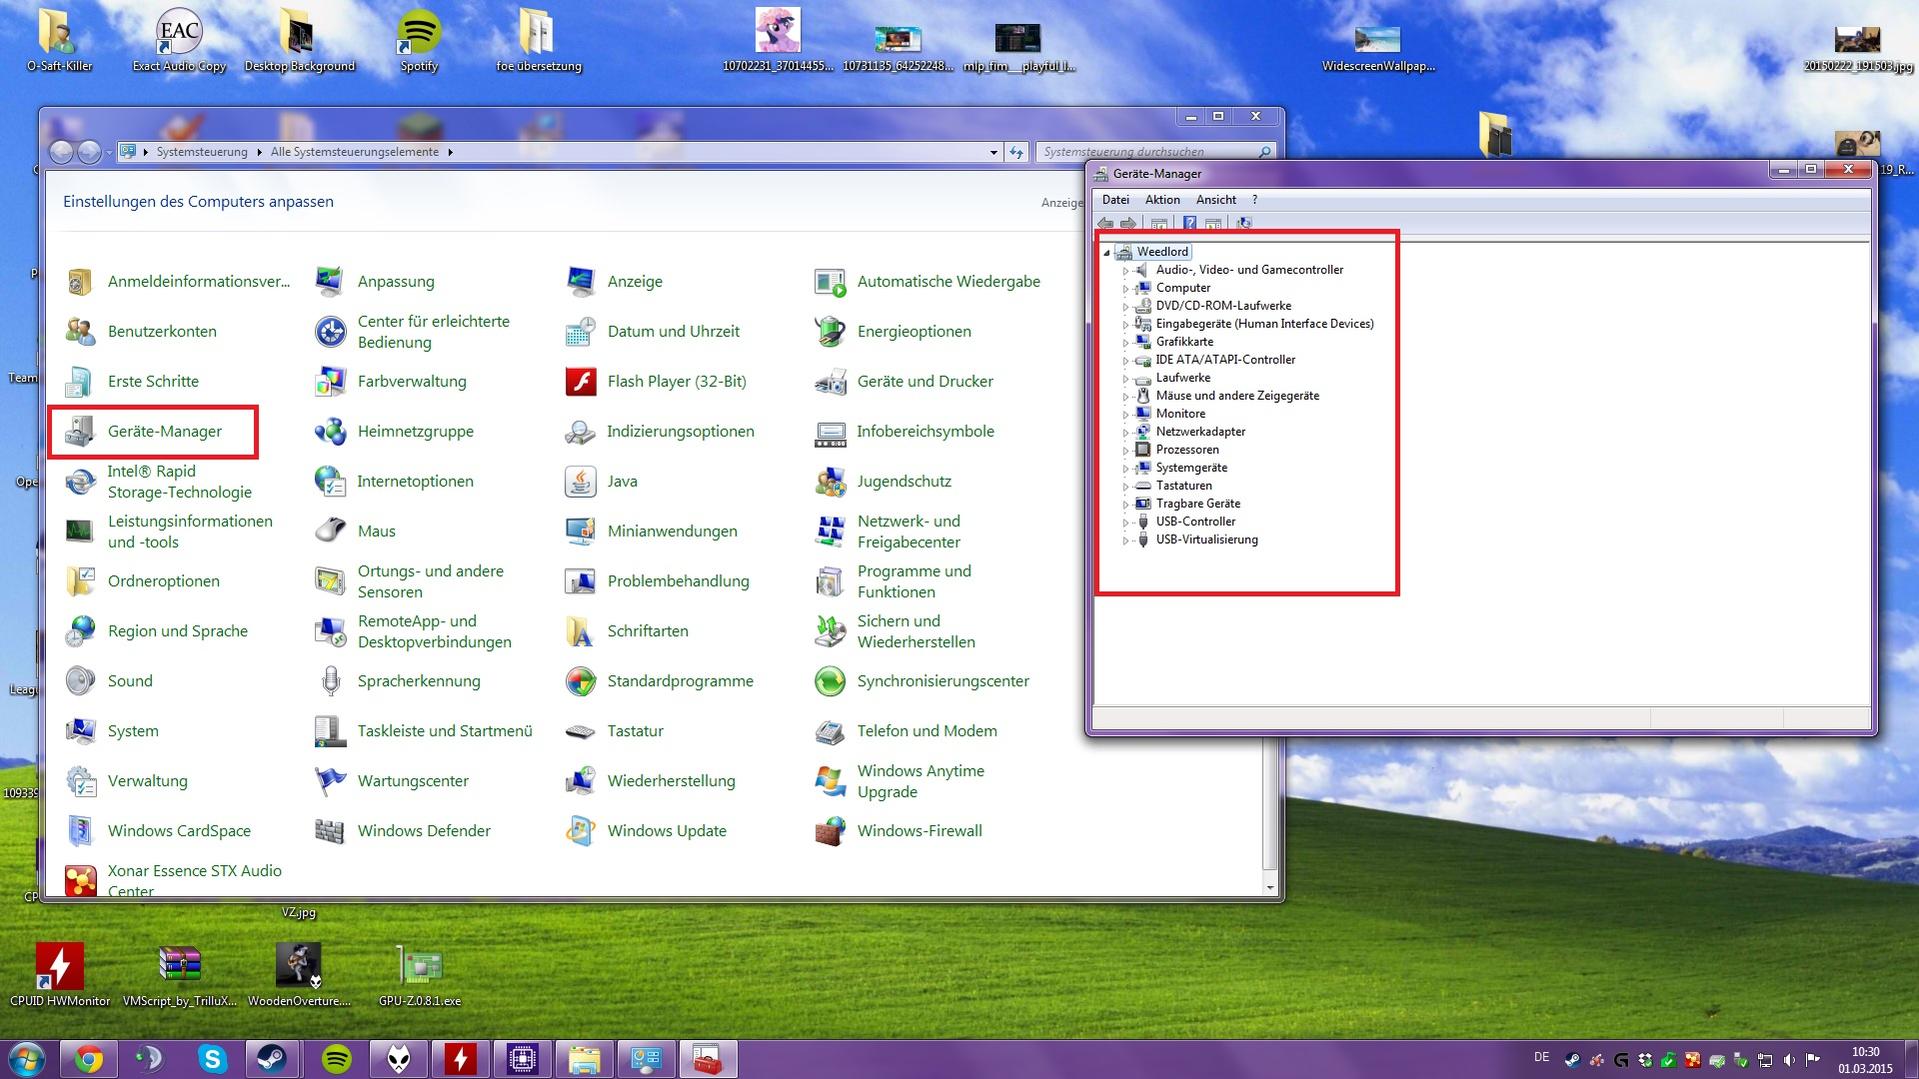Image resolution: width=1919 pixels, height=1079 pixels.
Task: Expand the USB-Controller device node
Action: (x=1126, y=522)
